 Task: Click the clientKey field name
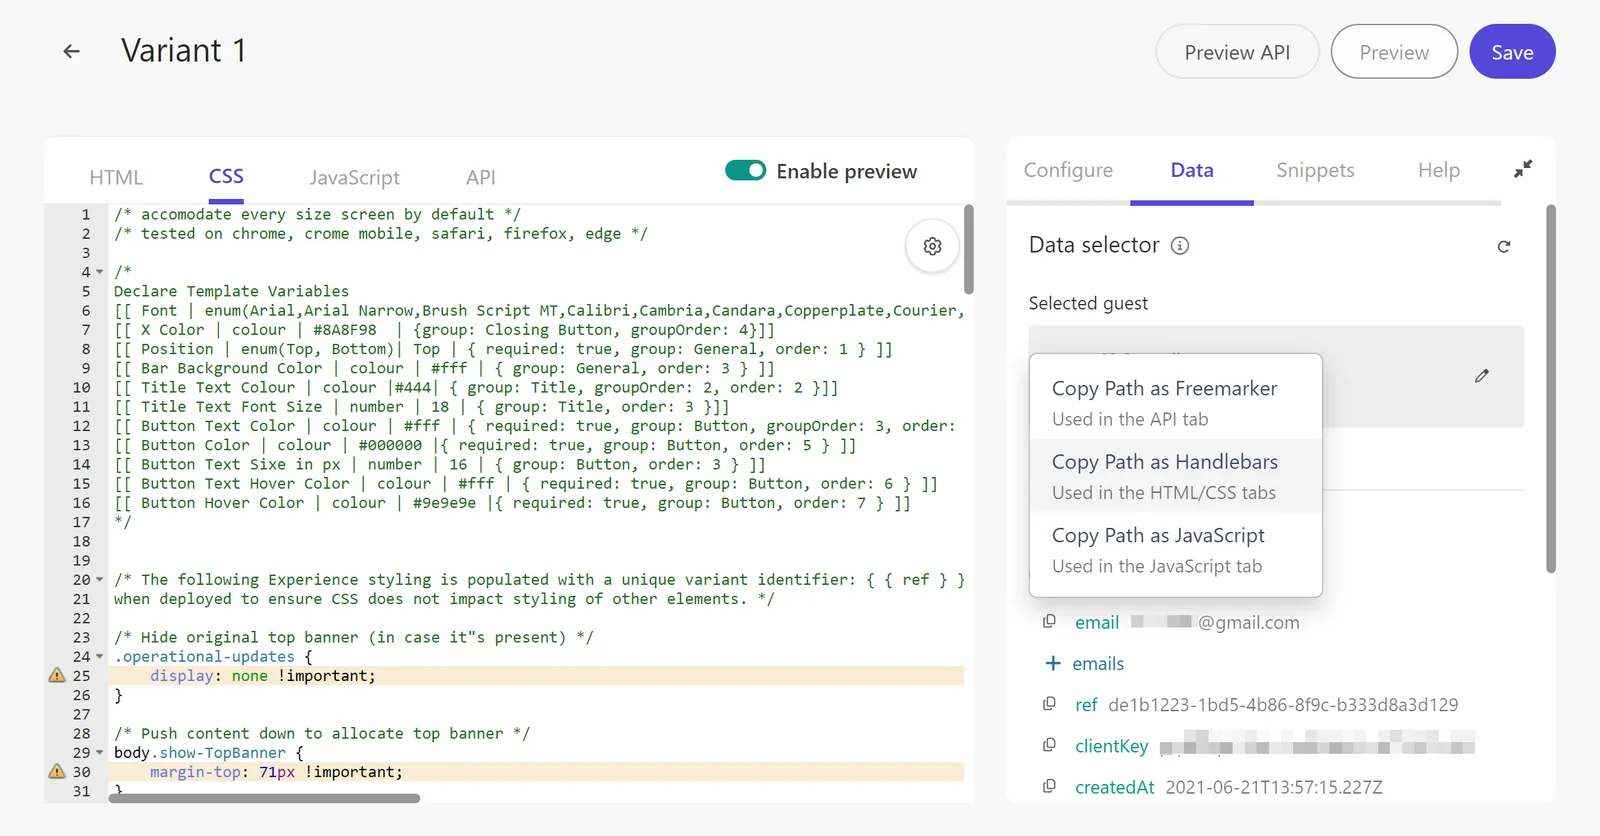click(1111, 746)
